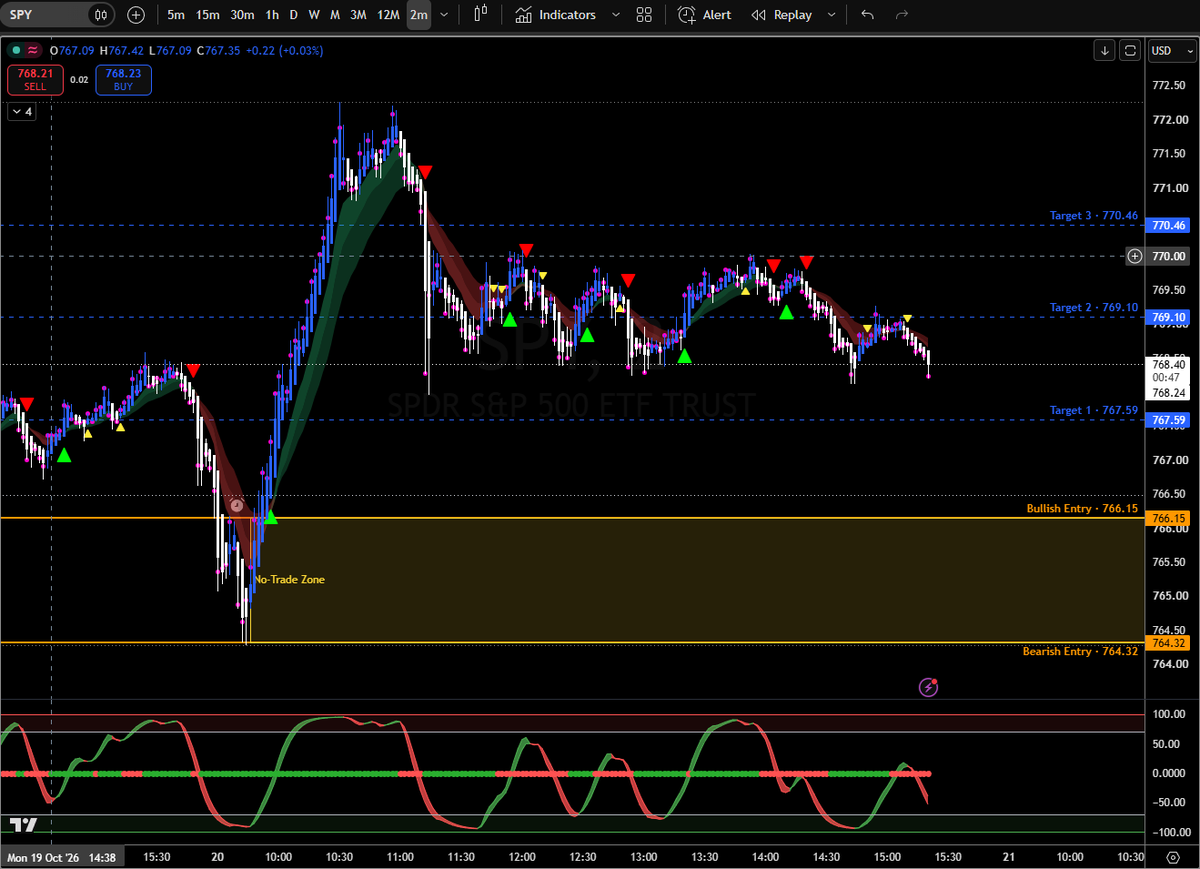This screenshot has width=1200, height=869.
Task: Click the red 768.21 SELL button
Action: tap(35, 79)
